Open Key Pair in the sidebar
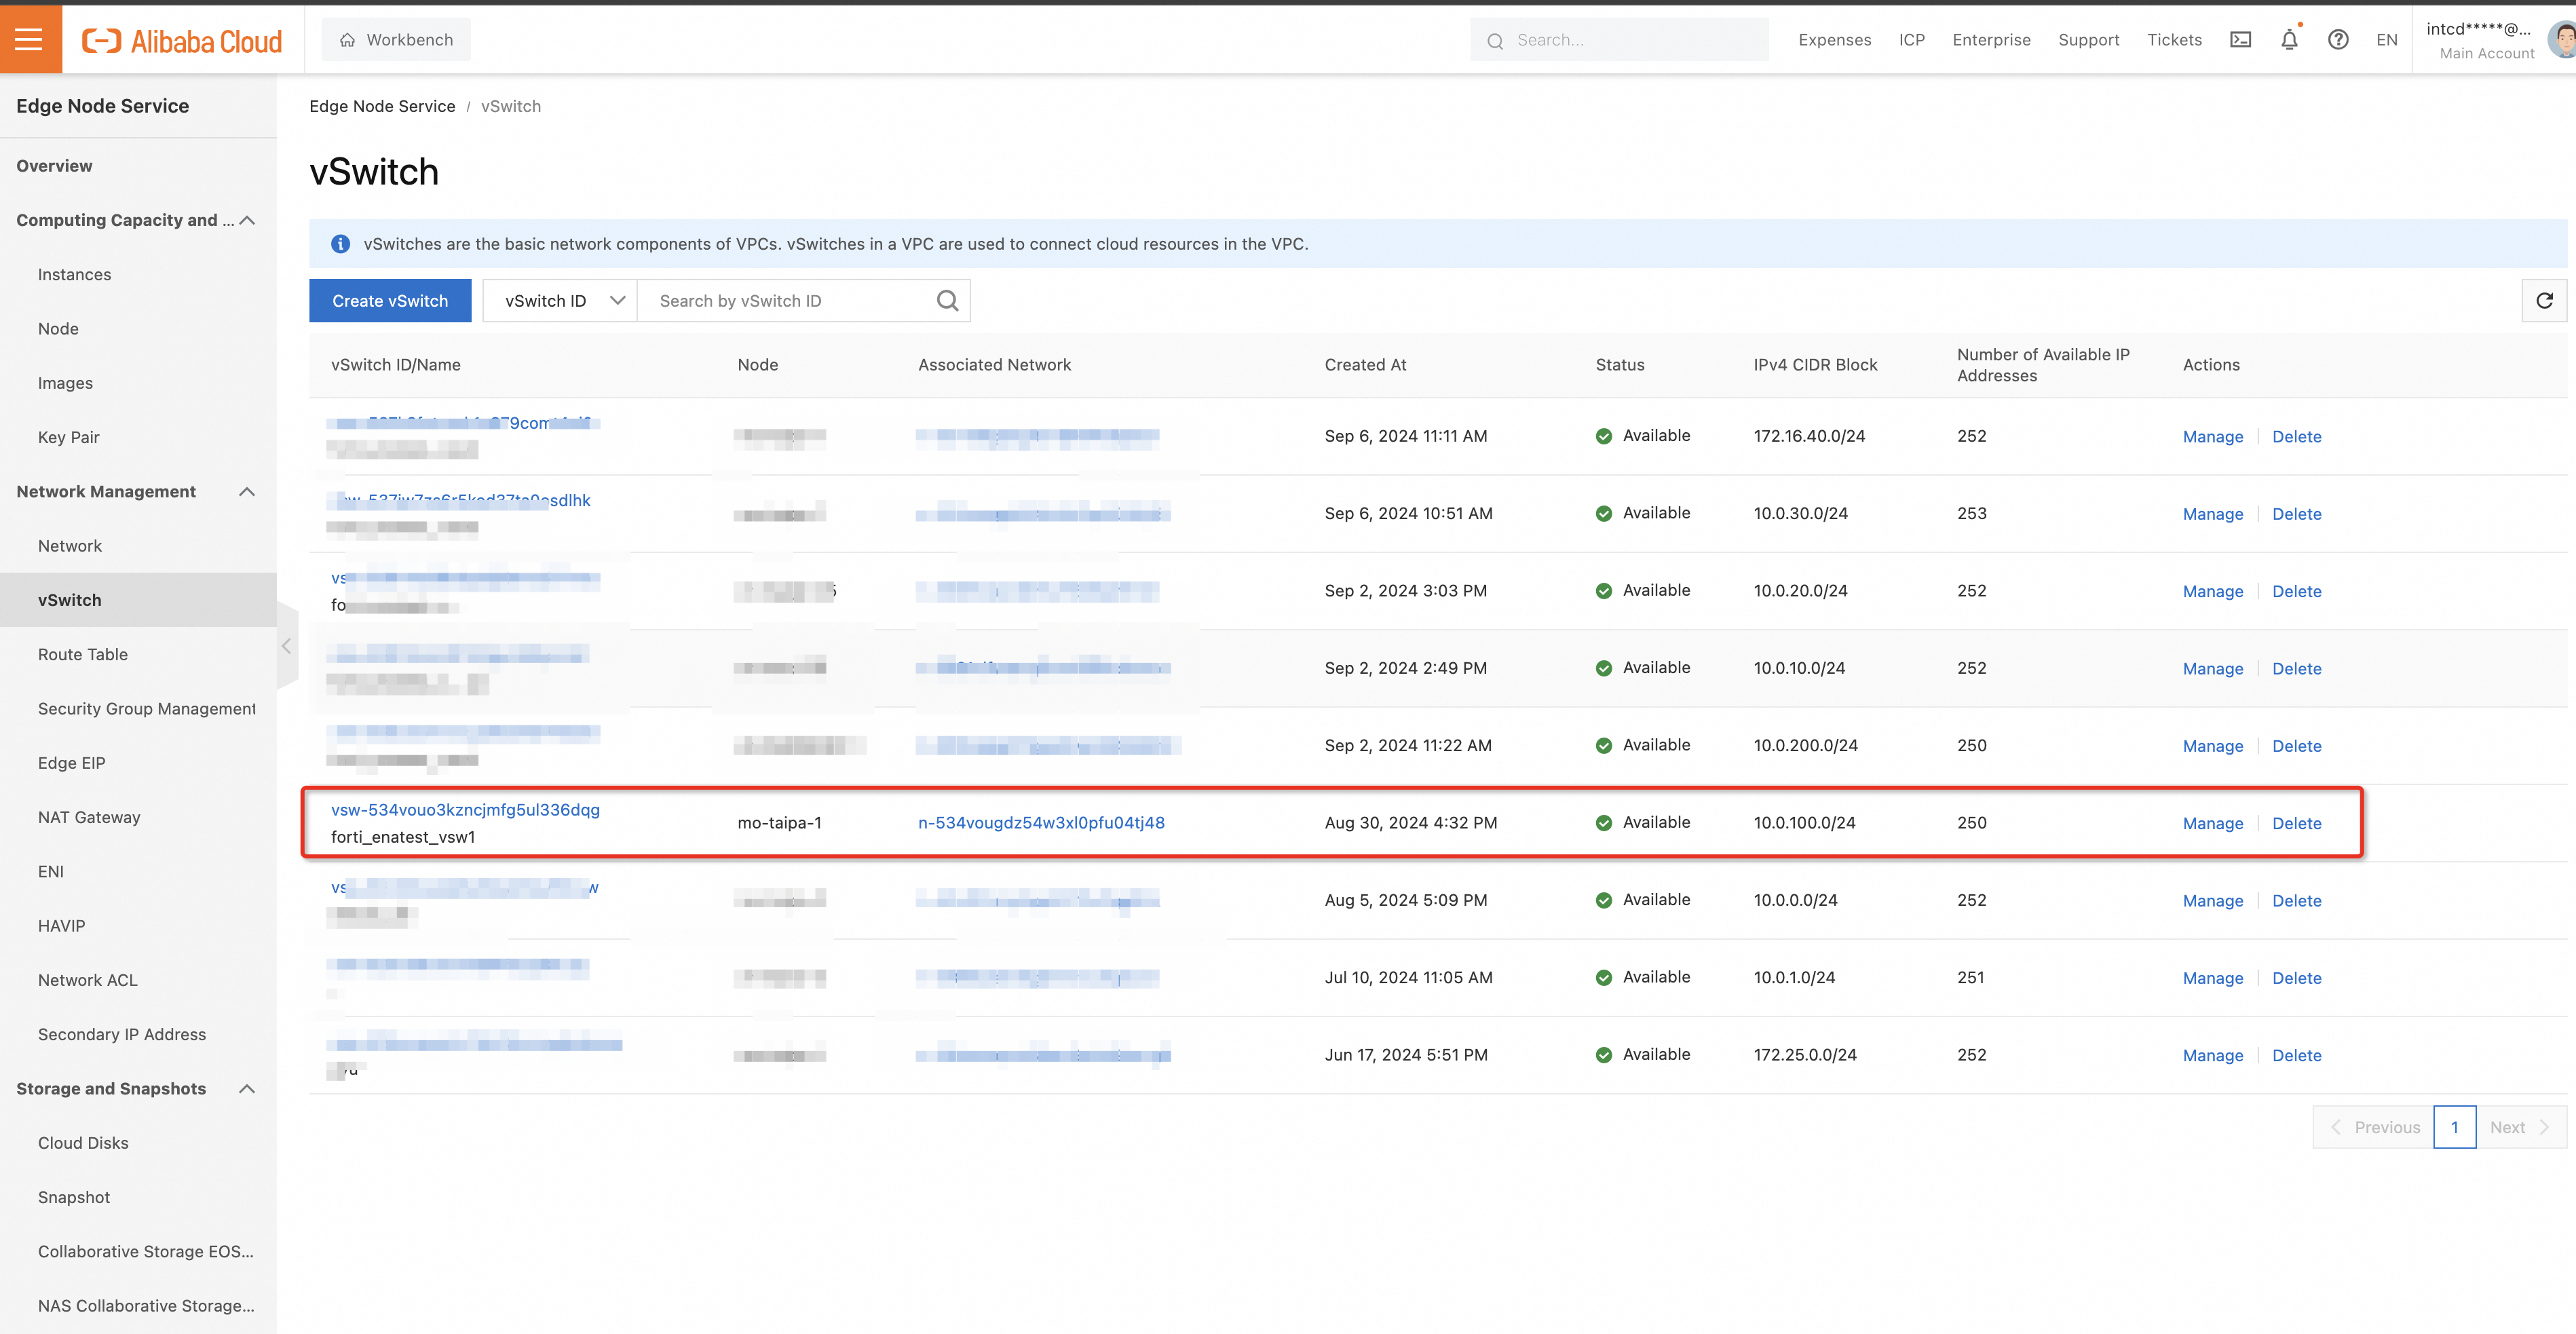The height and width of the screenshot is (1334, 2576). click(x=68, y=437)
